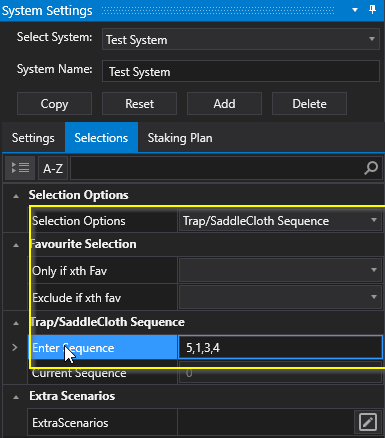Screen dimensions: 385x438
Task: Switch to the Staking Plan tab
Action: 180,138
